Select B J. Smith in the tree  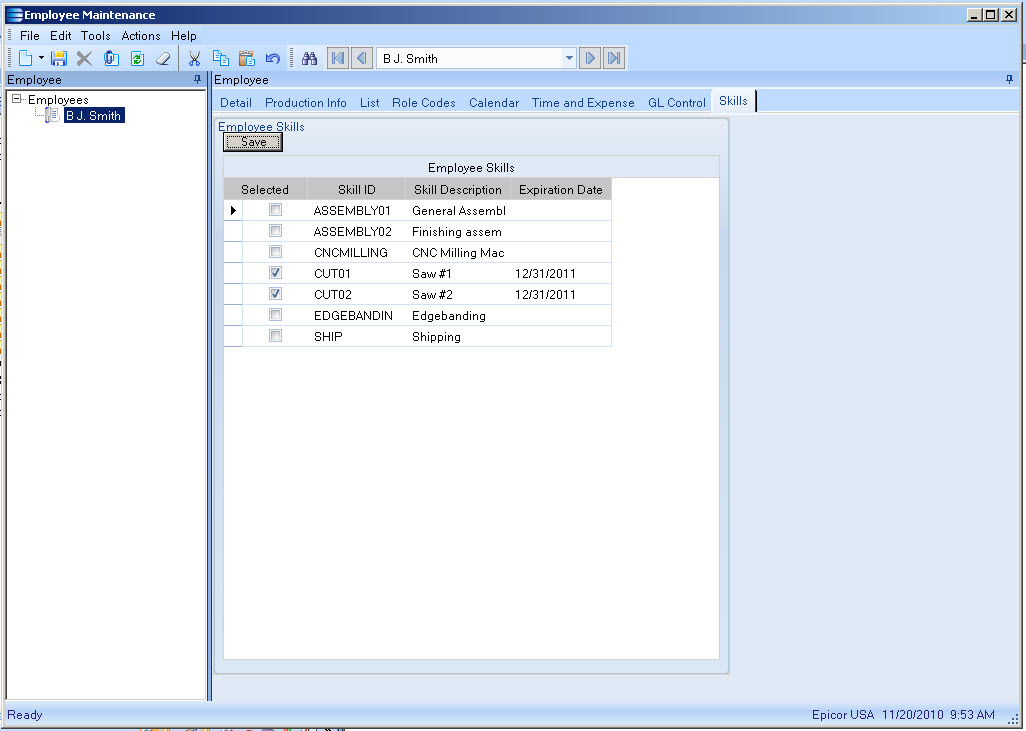click(93, 115)
